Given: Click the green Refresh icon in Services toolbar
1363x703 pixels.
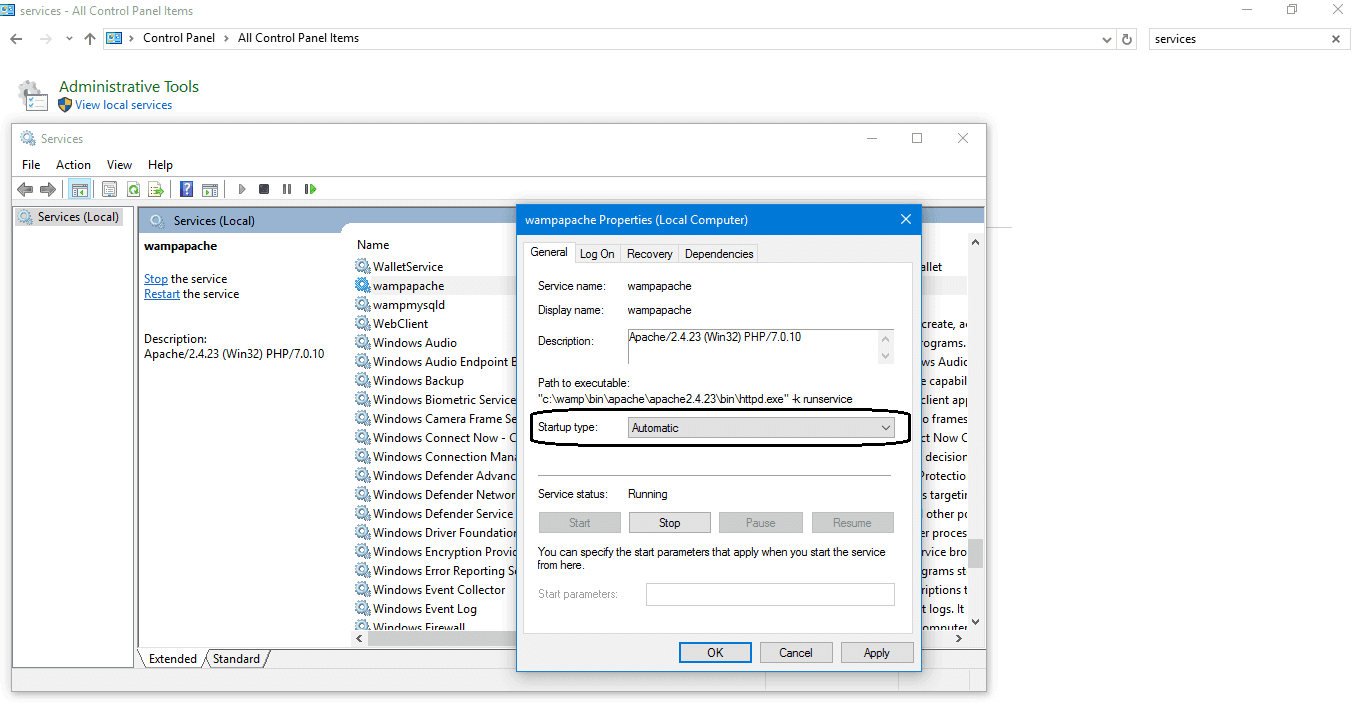Looking at the screenshot, I should coord(133,189).
